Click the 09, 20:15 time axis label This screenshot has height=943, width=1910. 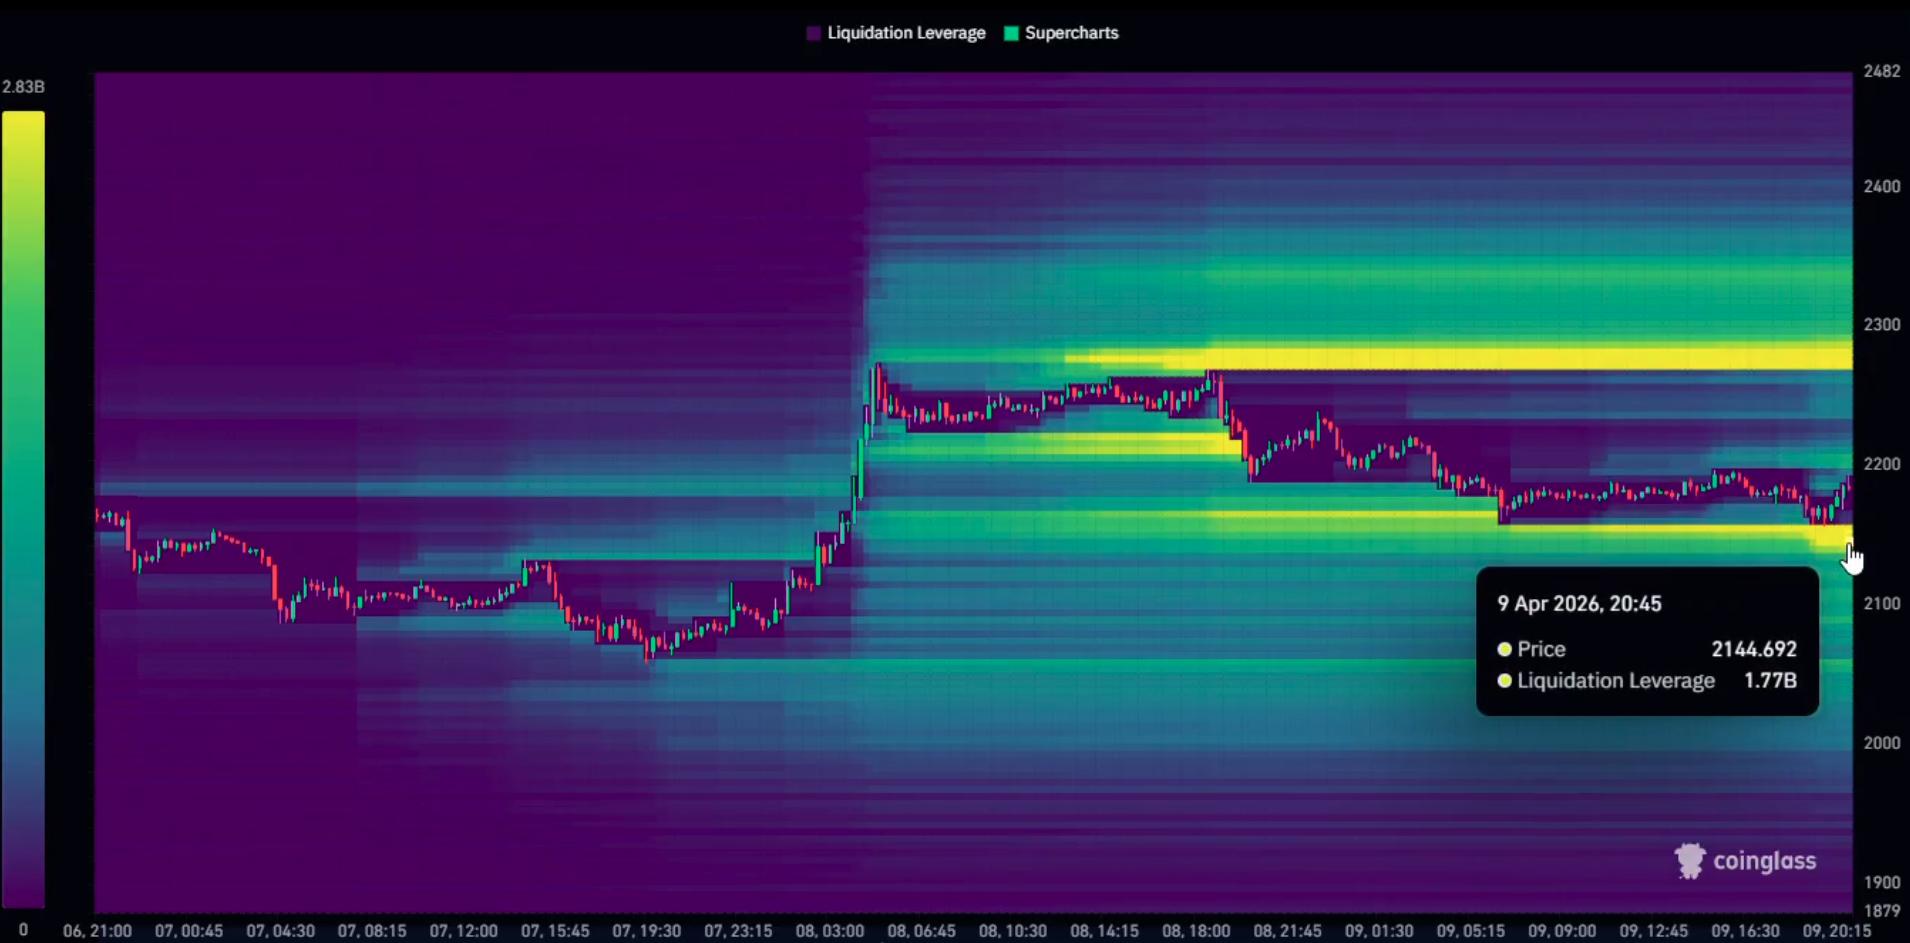pyautogui.click(x=1836, y=931)
